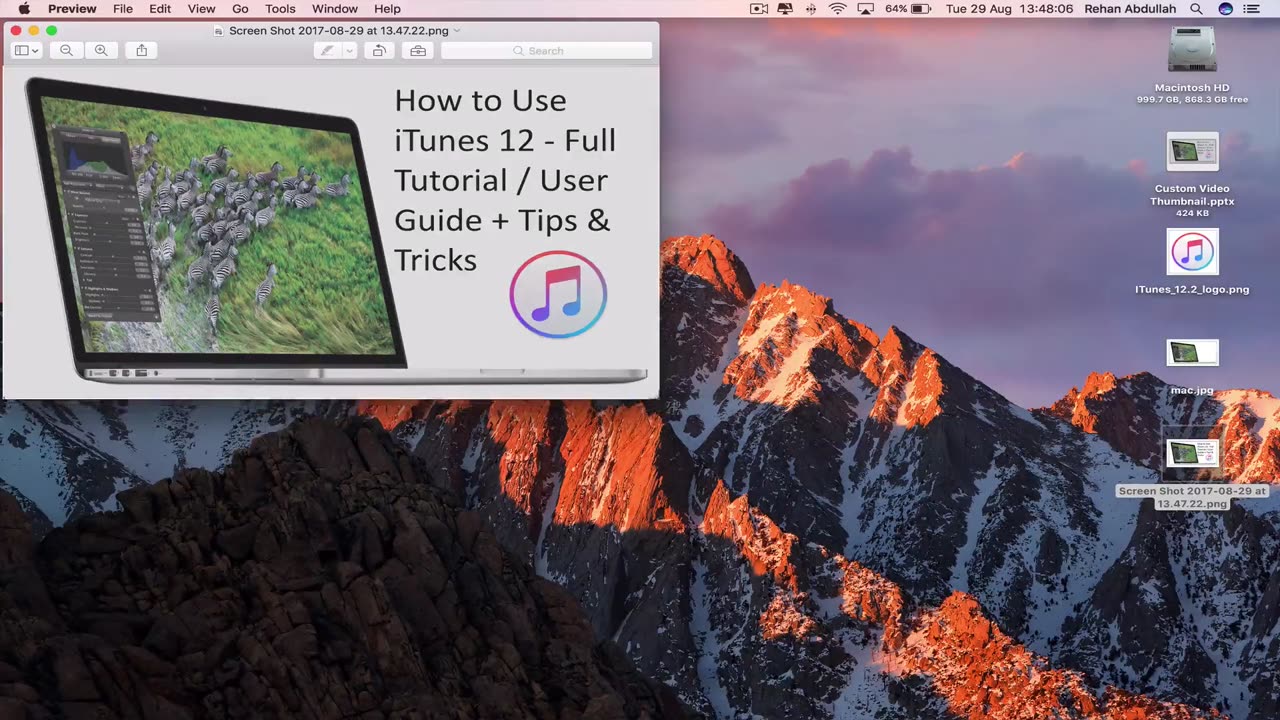
Task: Click the bluetooth-like menu bar icon
Action: pyautogui.click(x=811, y=9)
